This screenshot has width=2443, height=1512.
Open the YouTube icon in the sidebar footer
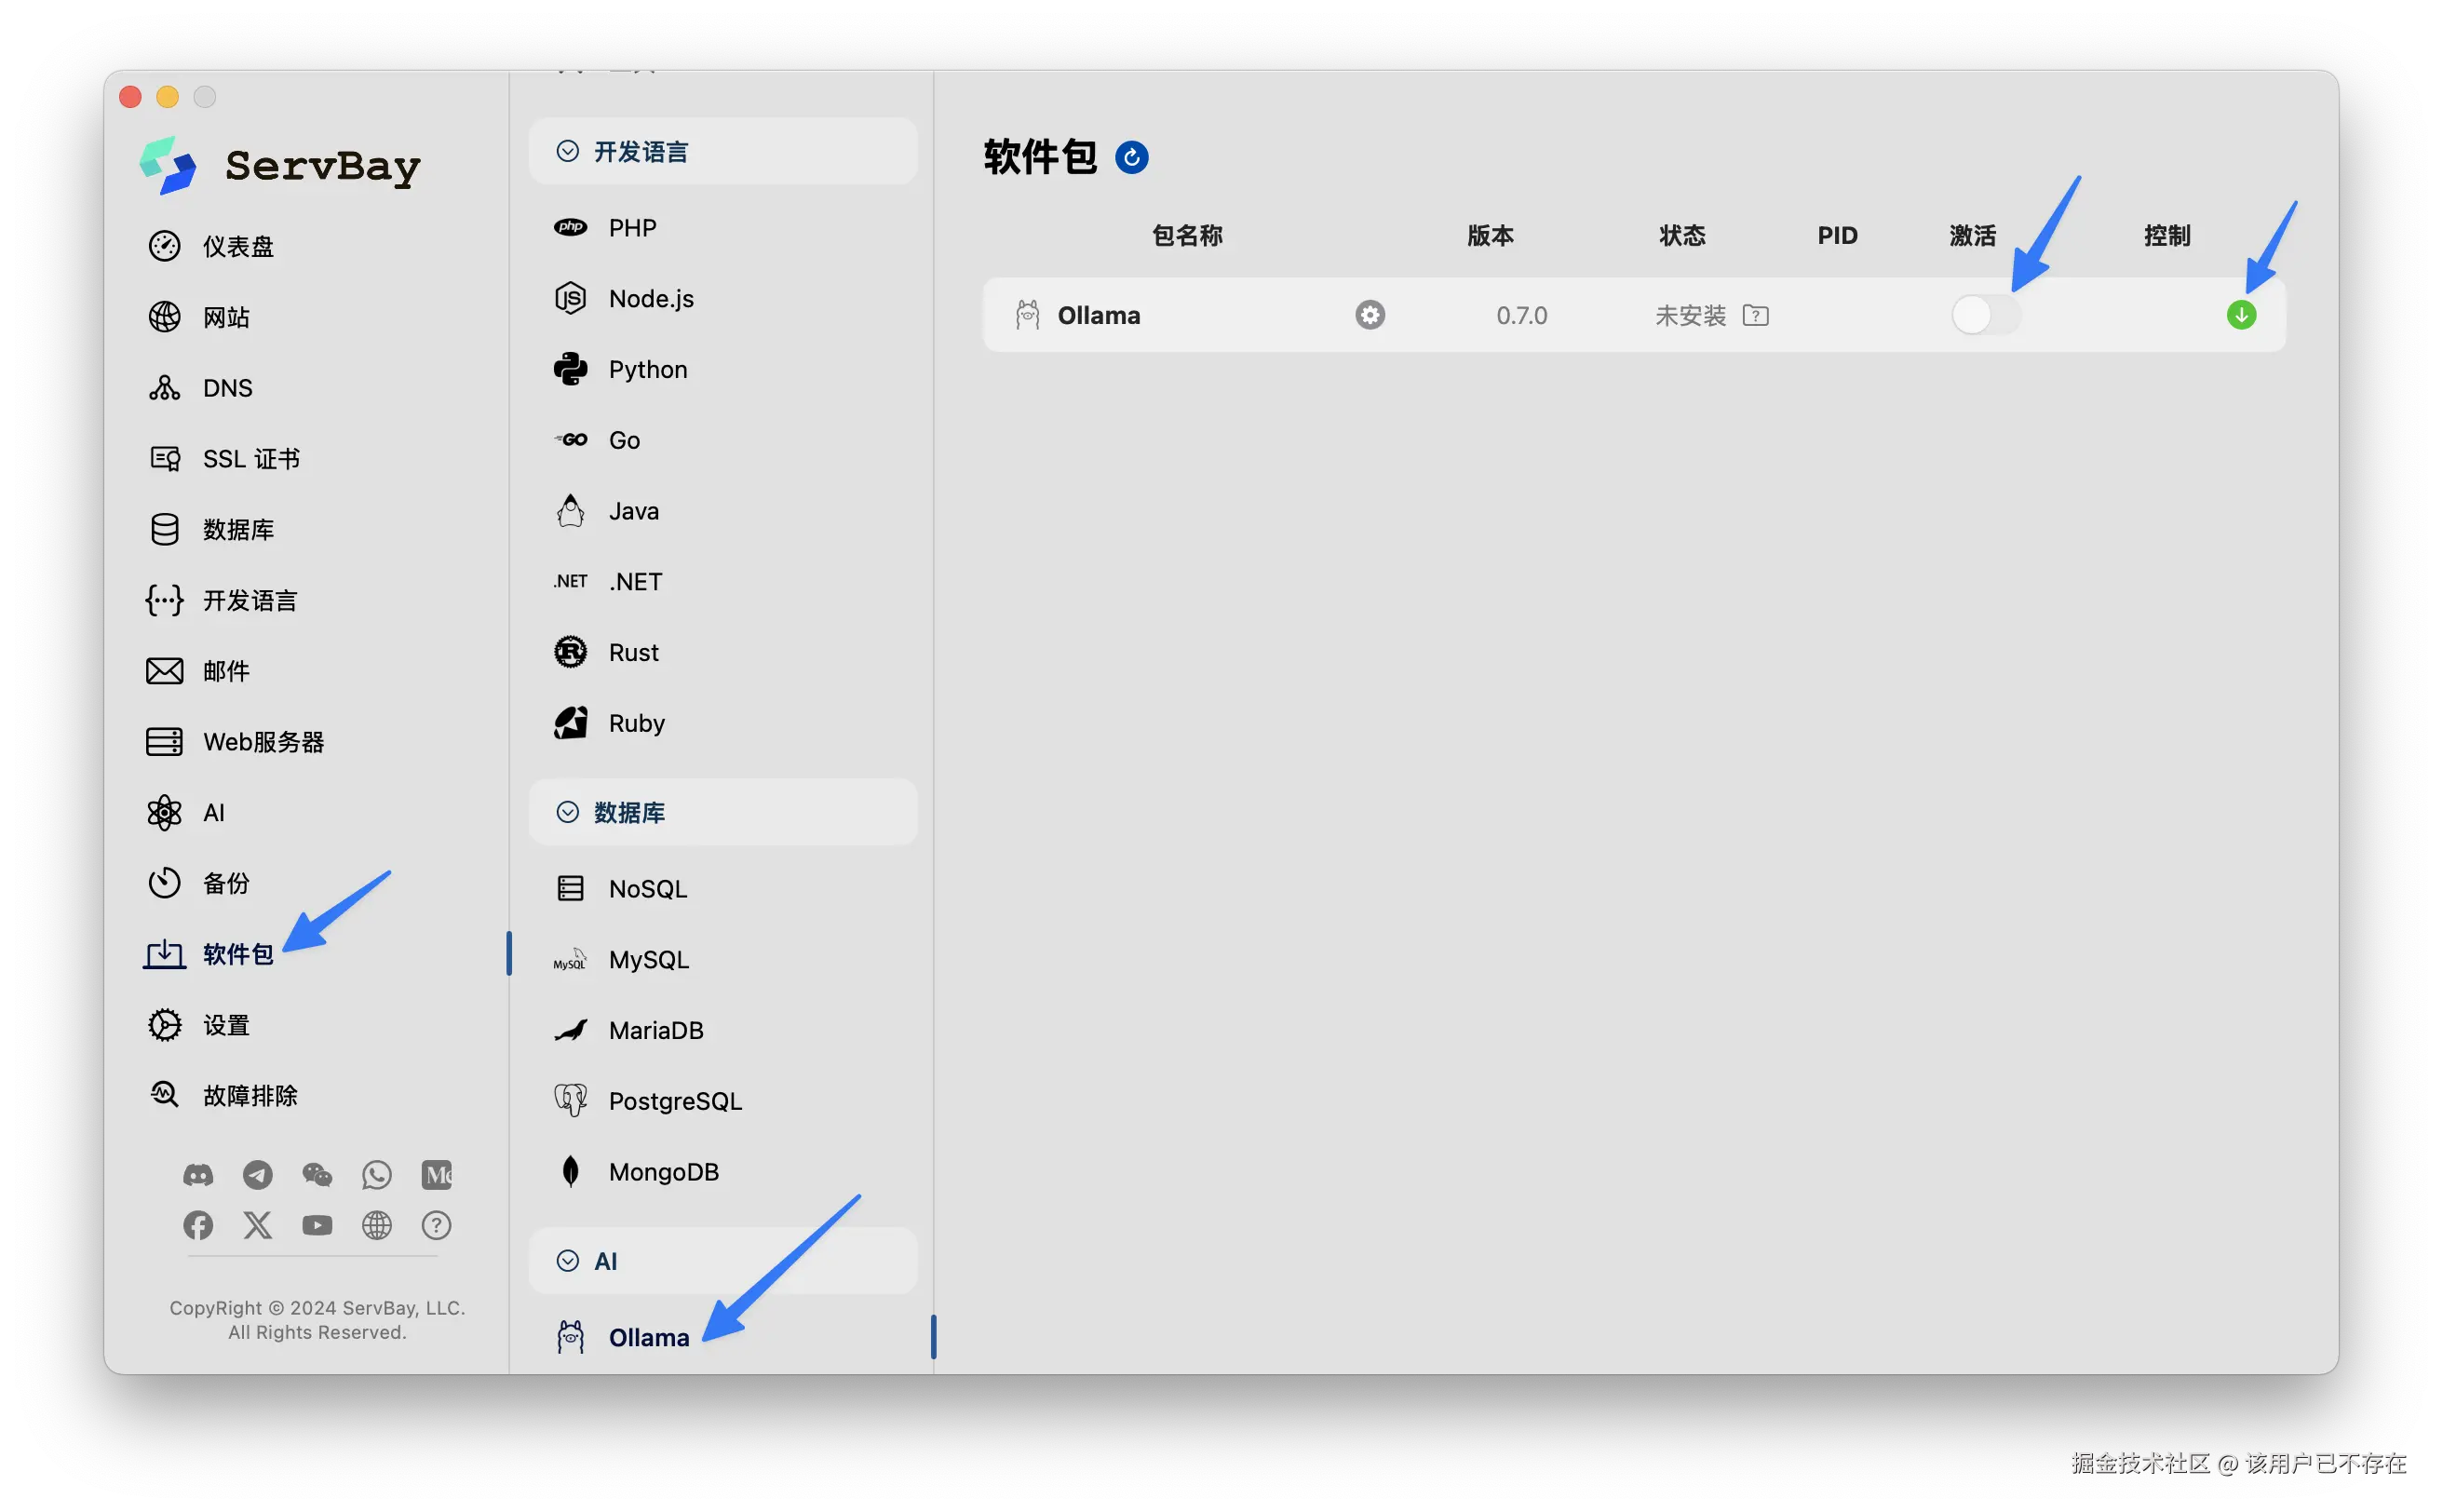click(317, 1225)
